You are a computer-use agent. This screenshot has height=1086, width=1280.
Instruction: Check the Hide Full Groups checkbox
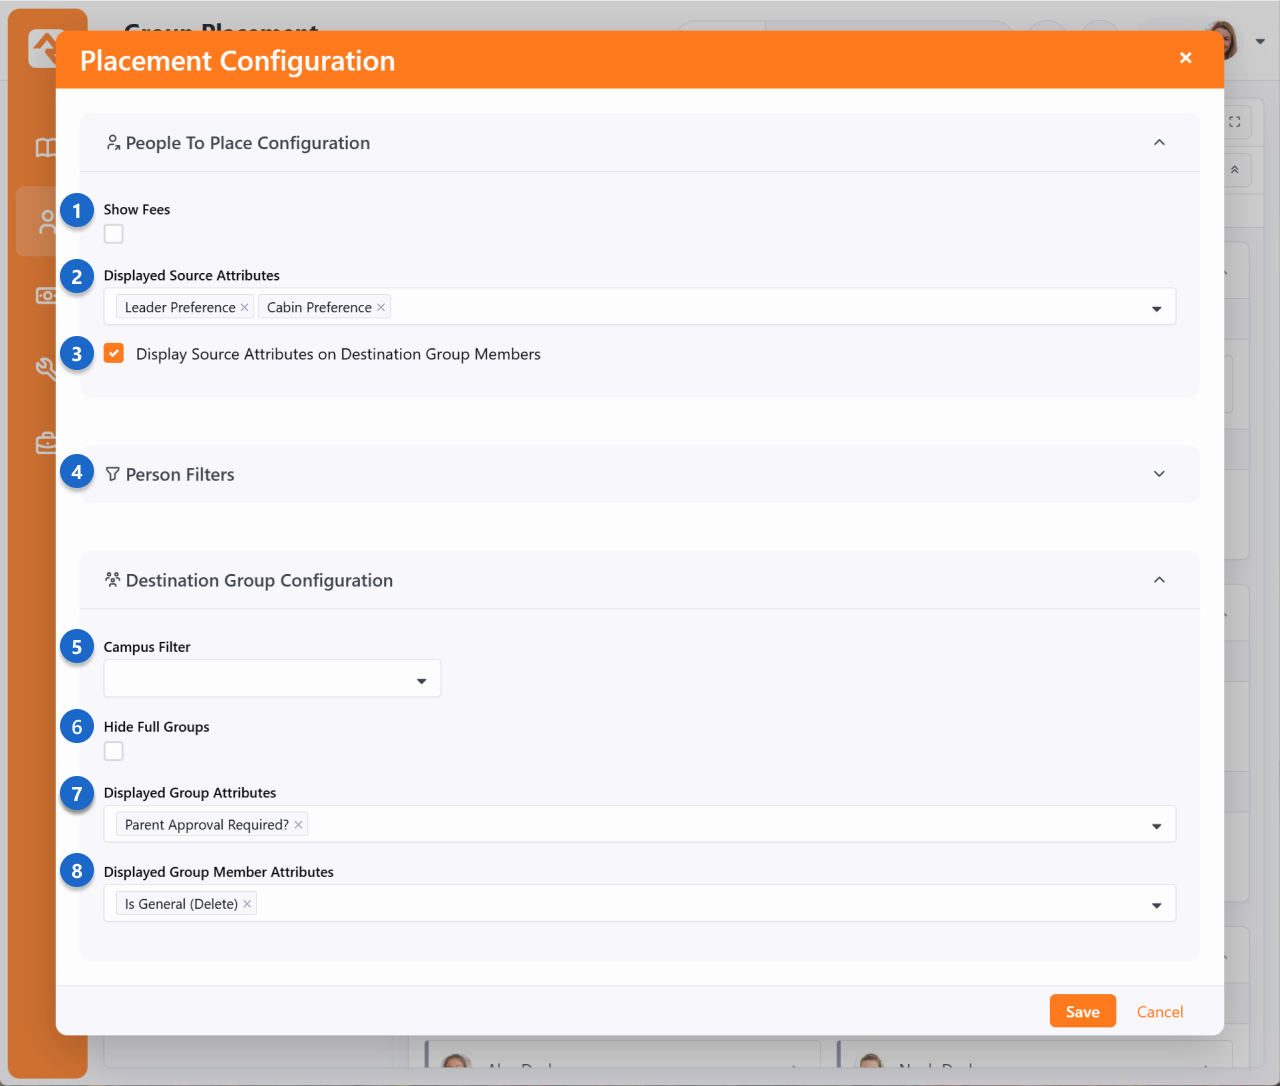tap(114, 751)
